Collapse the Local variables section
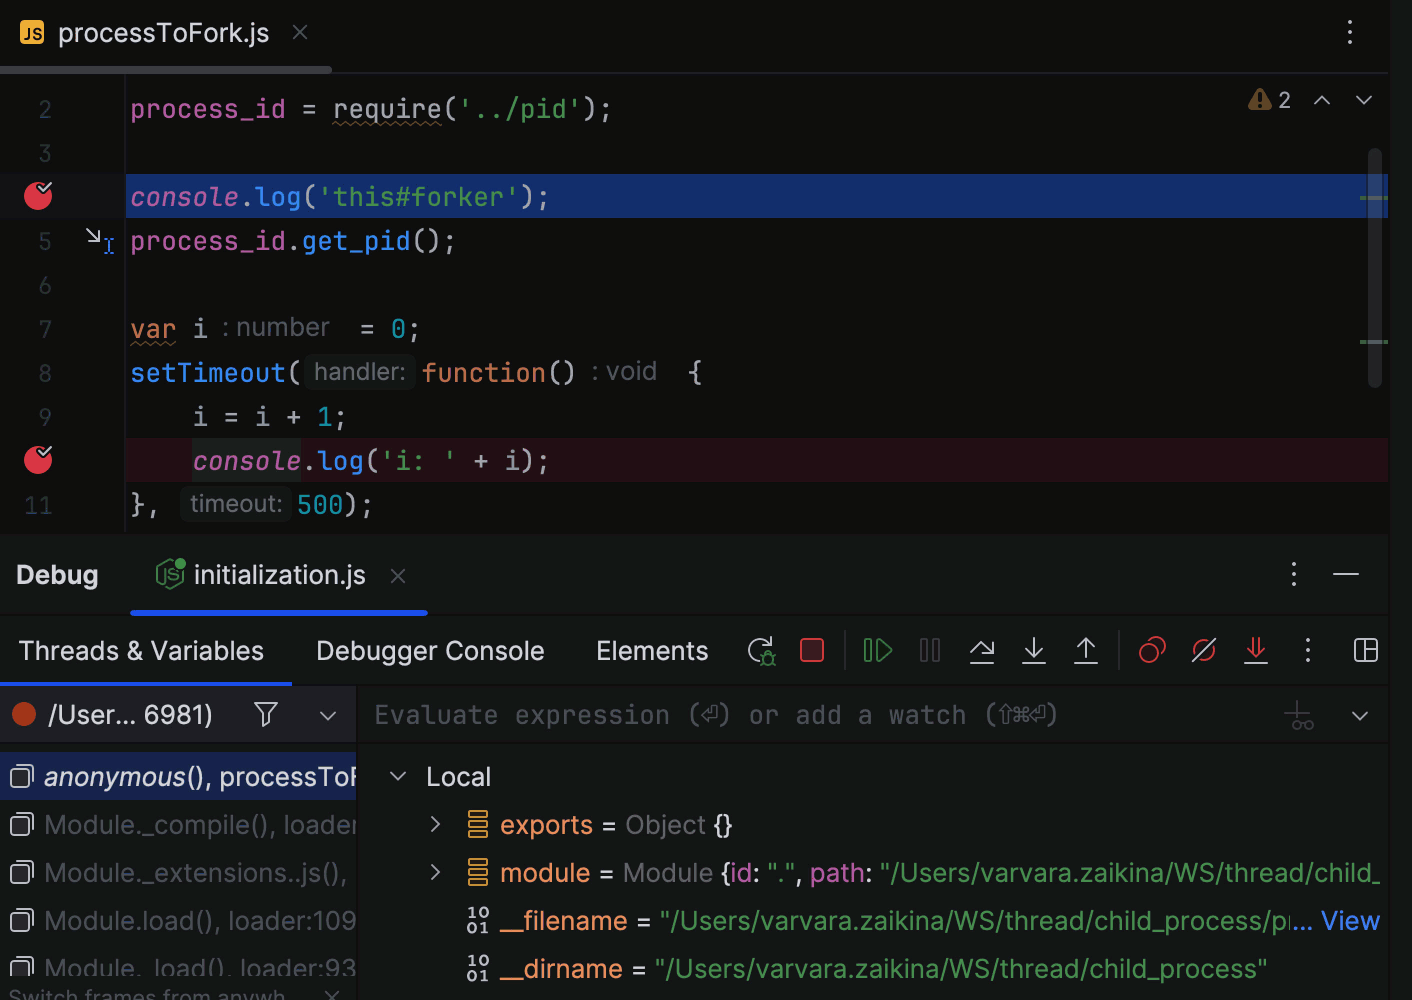Viewport: 1412px width, 1000px height. pyautogui.click(x=397, y=775)
